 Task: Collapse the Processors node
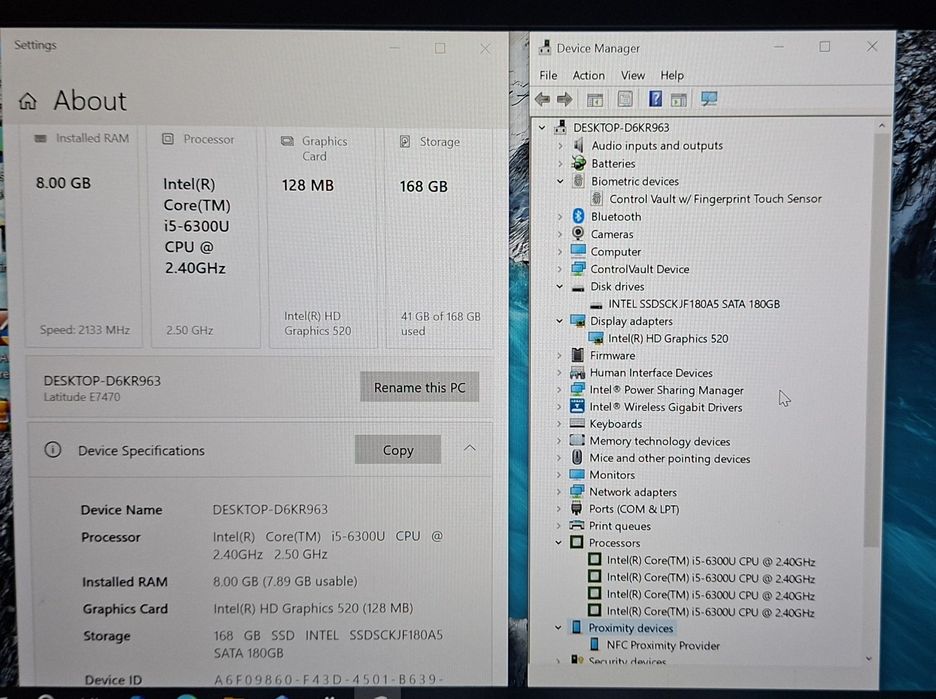559,543
